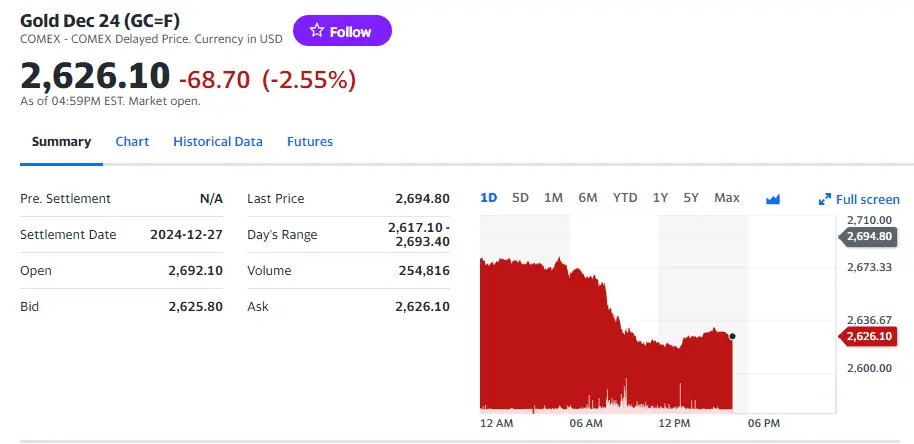
Task: Switch to the Summary tab
Action: coord(61,142)
